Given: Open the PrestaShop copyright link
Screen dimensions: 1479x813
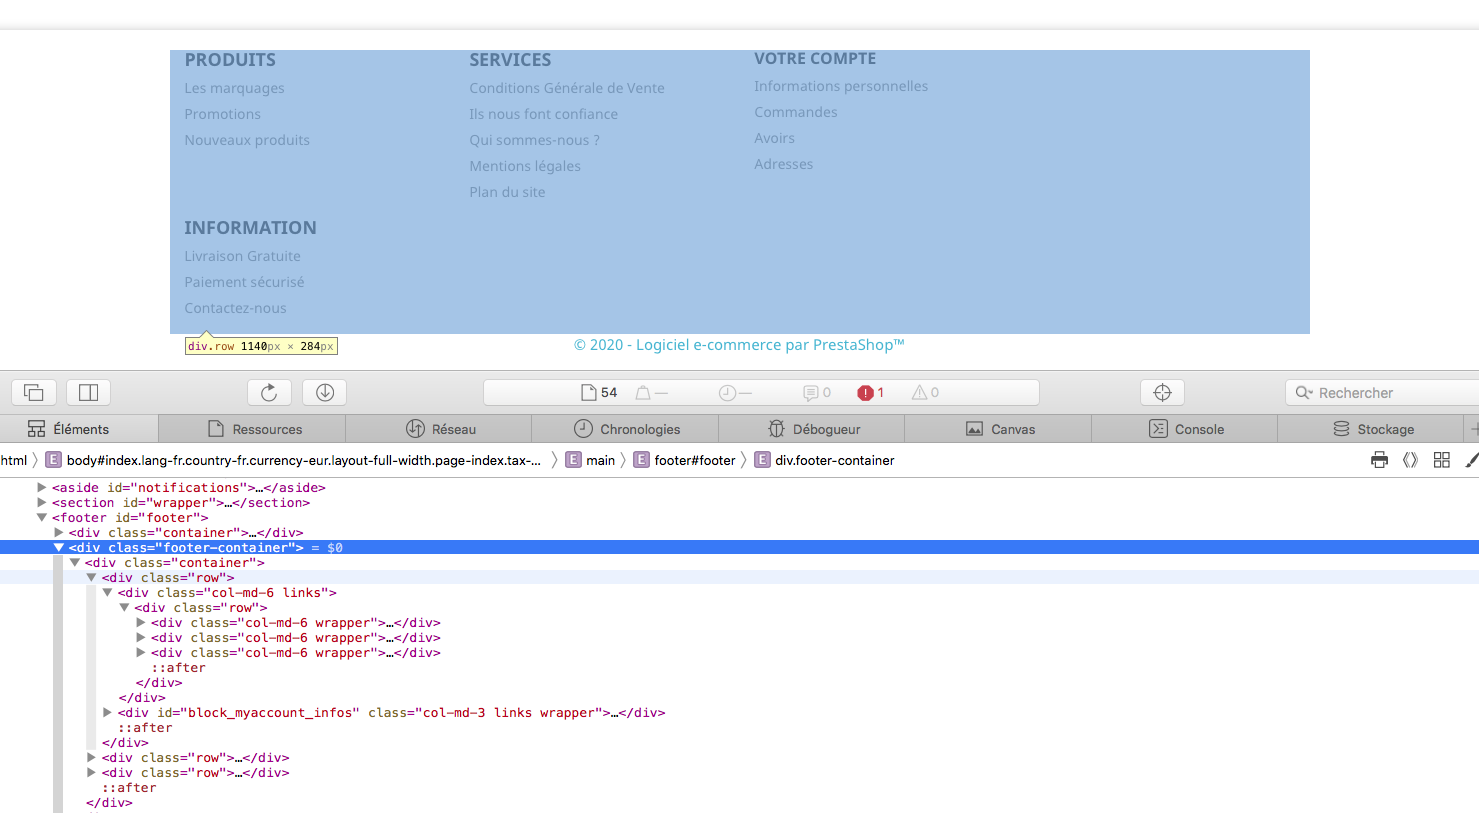Looking at the screenshot, I should click(x=739, y=345).
